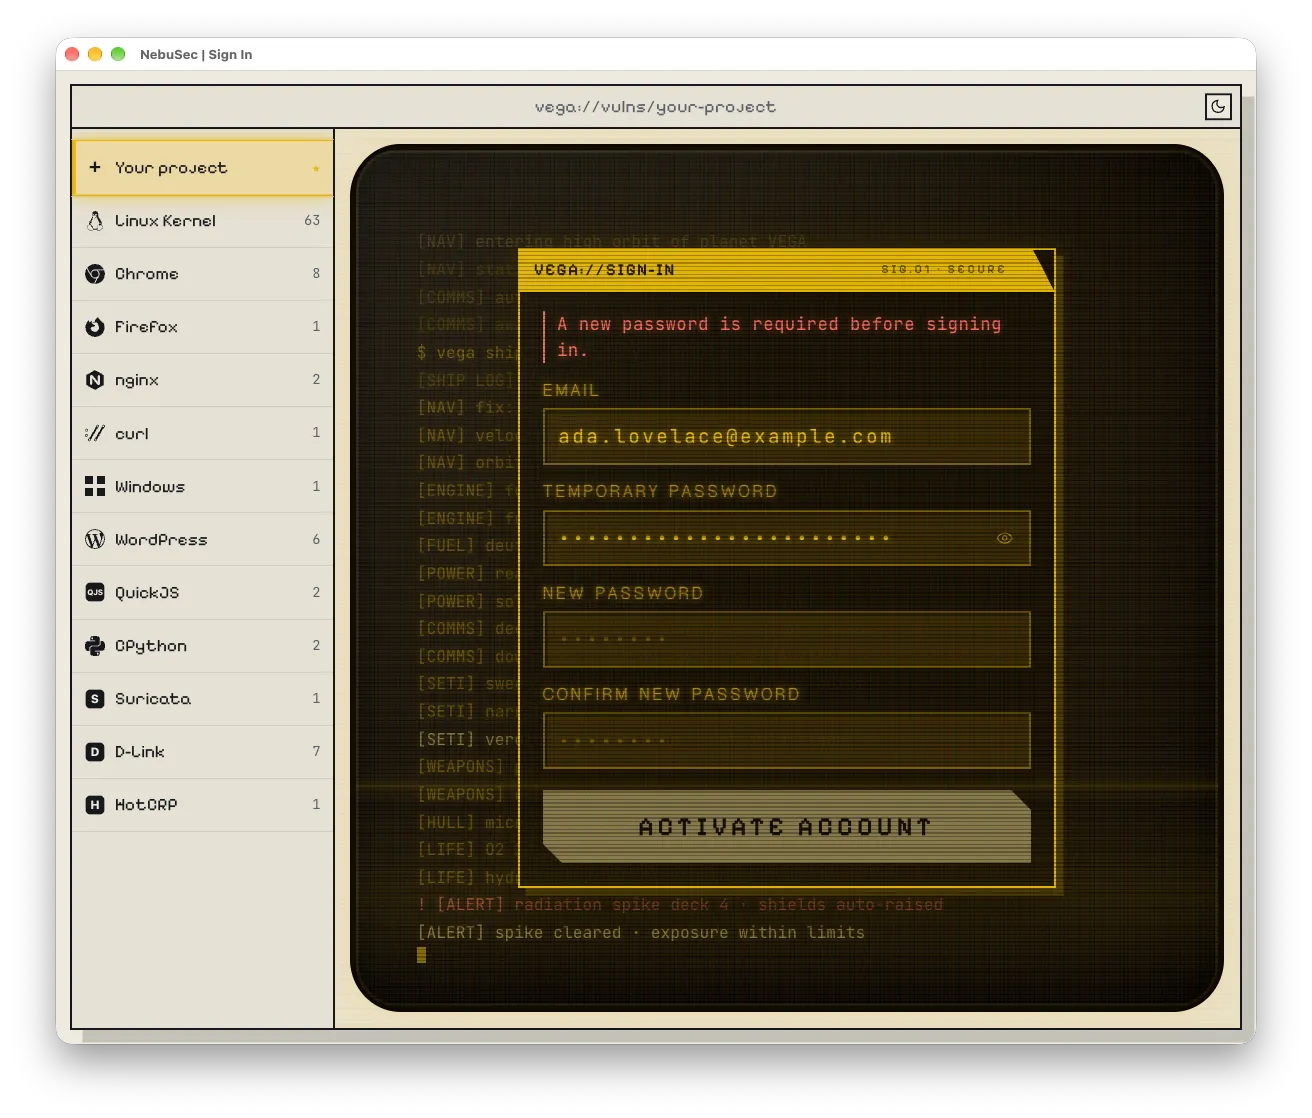The image size is (1312, 1118).
Task: Click the plus icon beside Your project
Action: 95,167
